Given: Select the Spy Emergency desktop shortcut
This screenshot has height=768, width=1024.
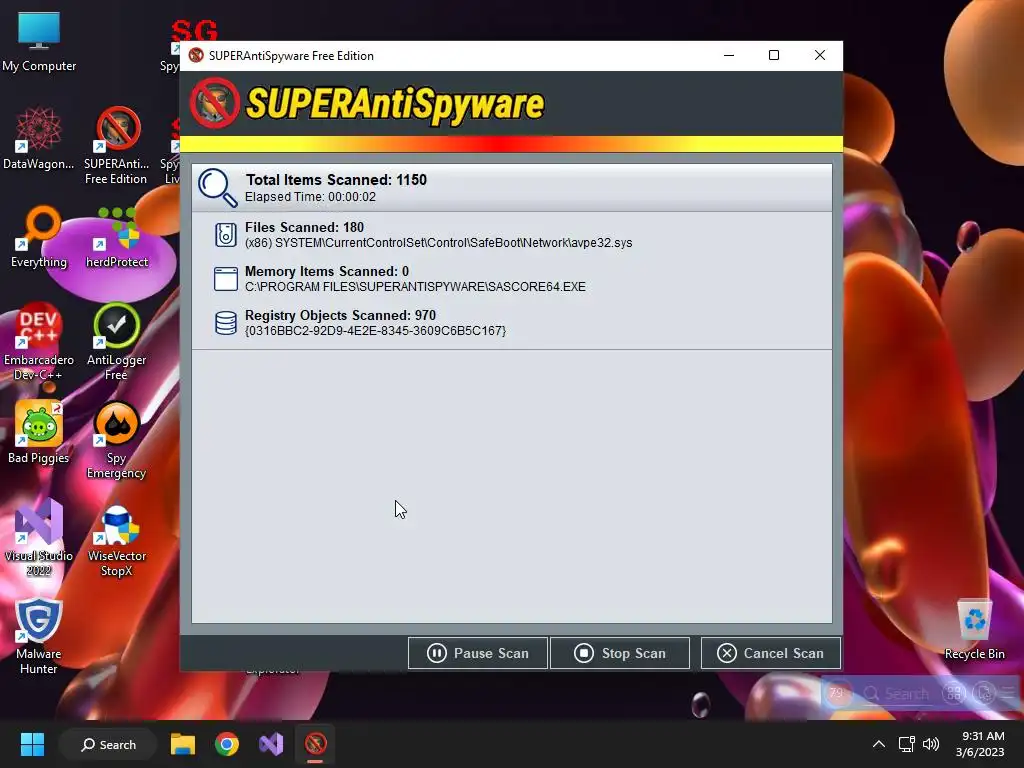Looking at the screenshot, I should (x=116, y=440).
